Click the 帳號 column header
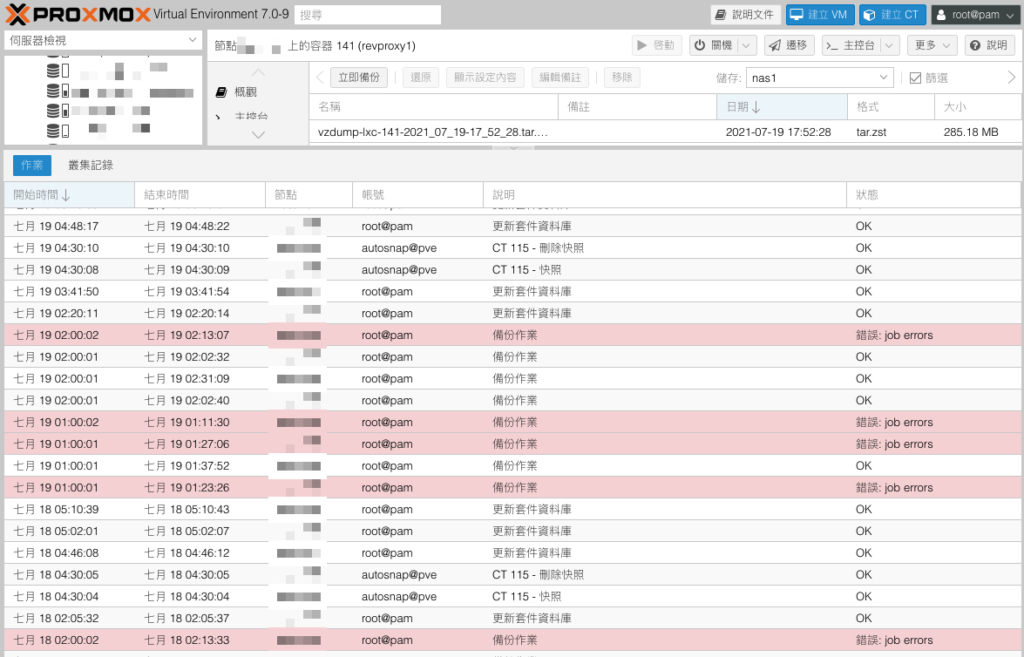Image resolution: width=1024 pixels, height=657 pixels. click(x=418, y=195)
